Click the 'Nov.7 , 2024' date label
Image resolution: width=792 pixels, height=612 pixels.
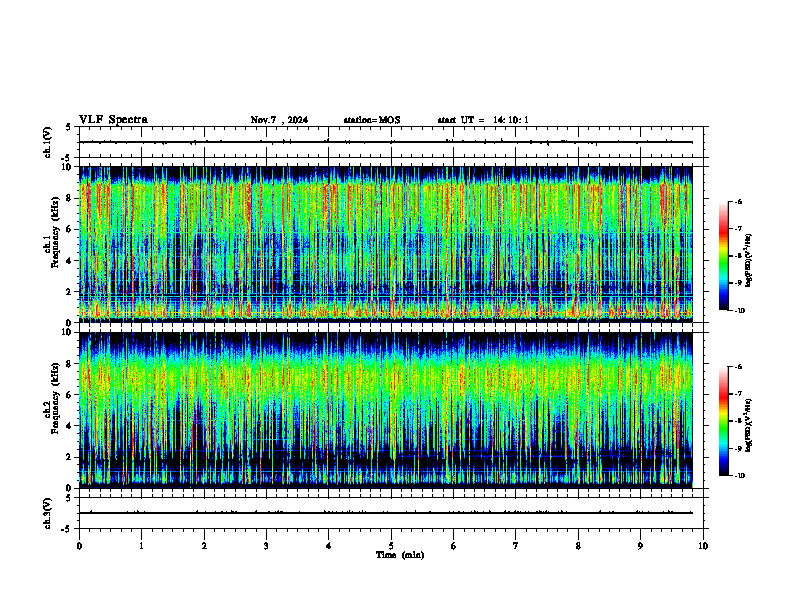pos(279,120)
